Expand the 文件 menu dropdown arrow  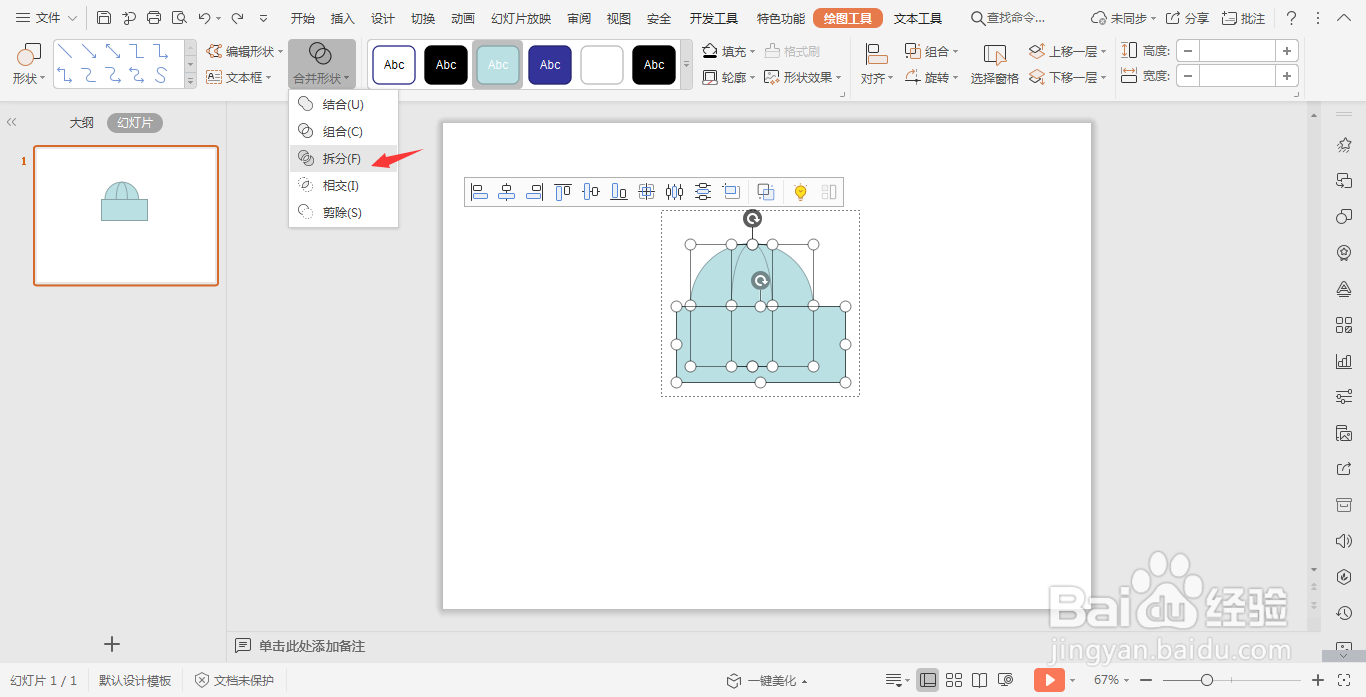tap(72, 18)
